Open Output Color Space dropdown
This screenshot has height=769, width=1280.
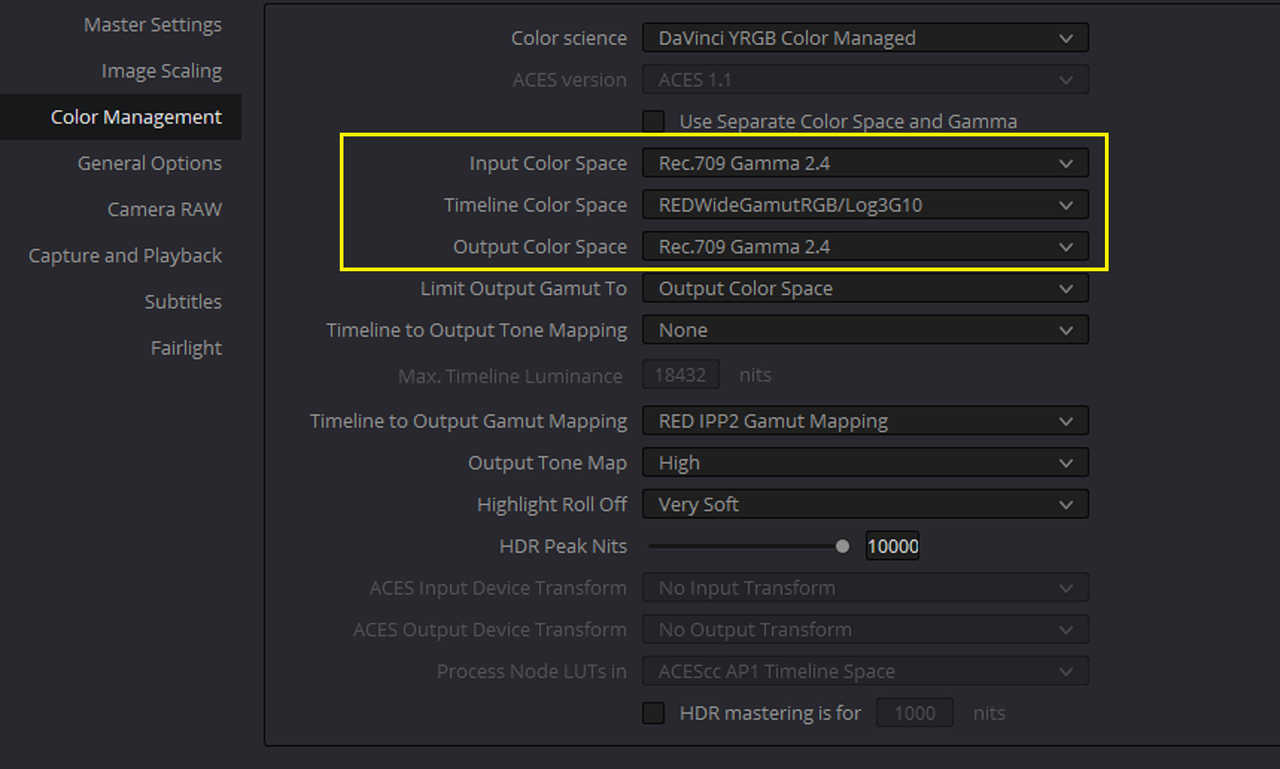[865, 246]
